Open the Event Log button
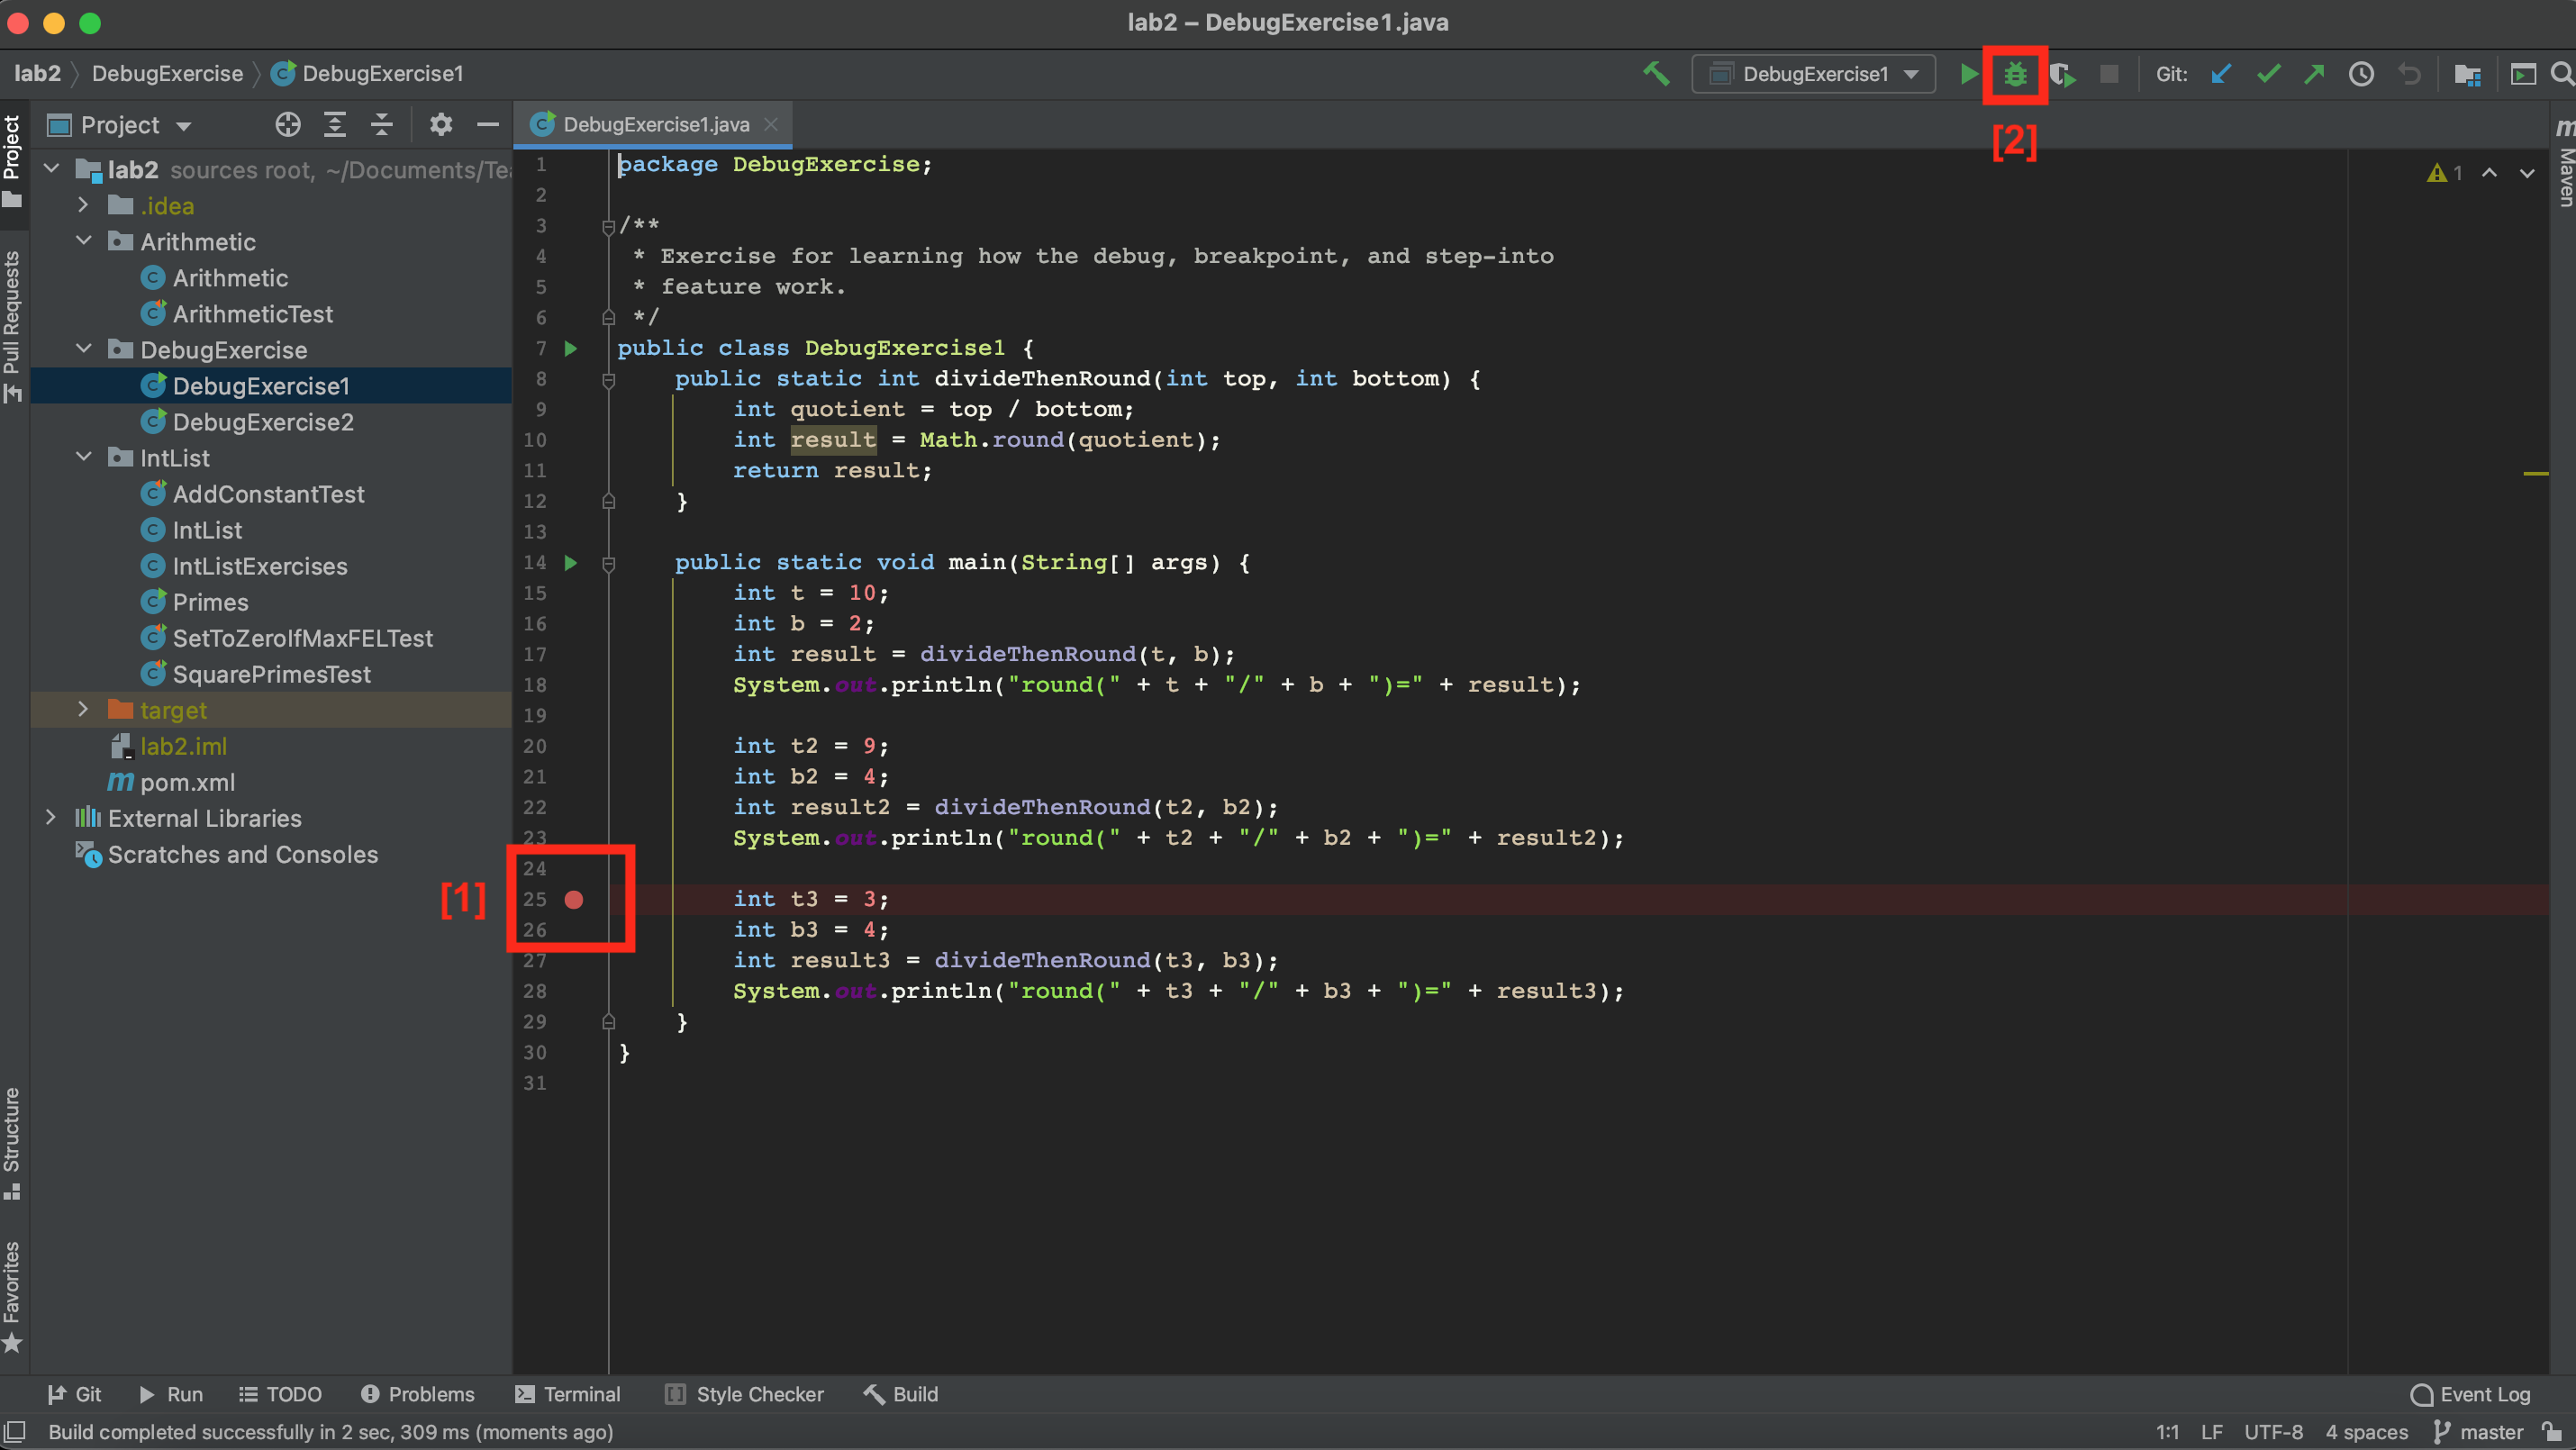The height and width of the screenshot is (1450, 2576). click(2470, 1394)
